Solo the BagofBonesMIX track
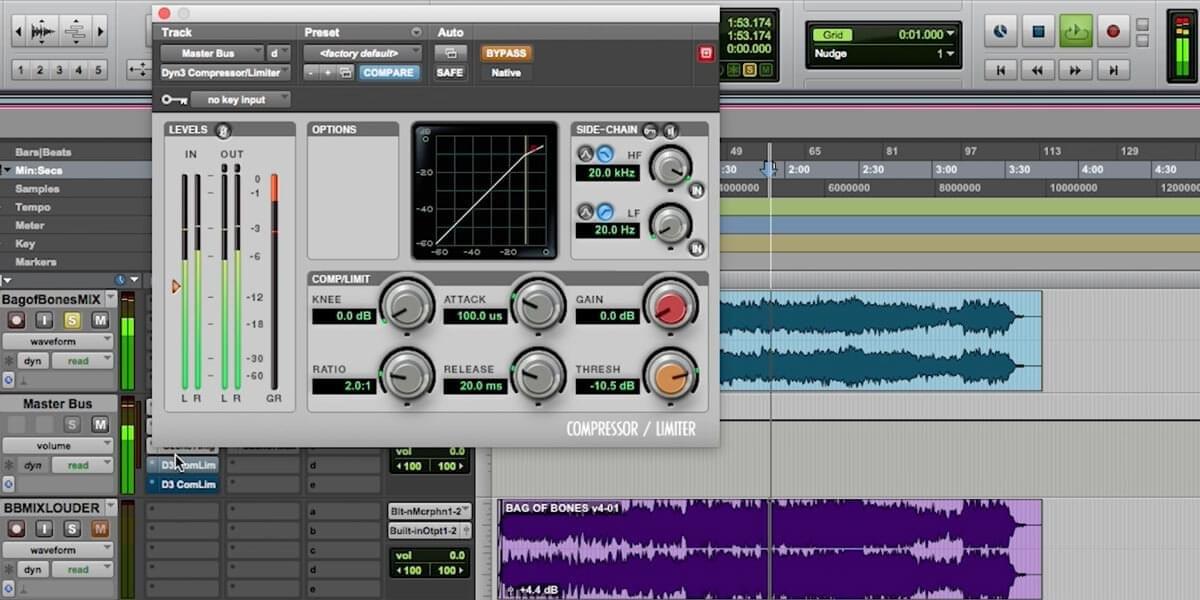Image resolution: width=1200 pixels, height=600 pixels. 70,319
